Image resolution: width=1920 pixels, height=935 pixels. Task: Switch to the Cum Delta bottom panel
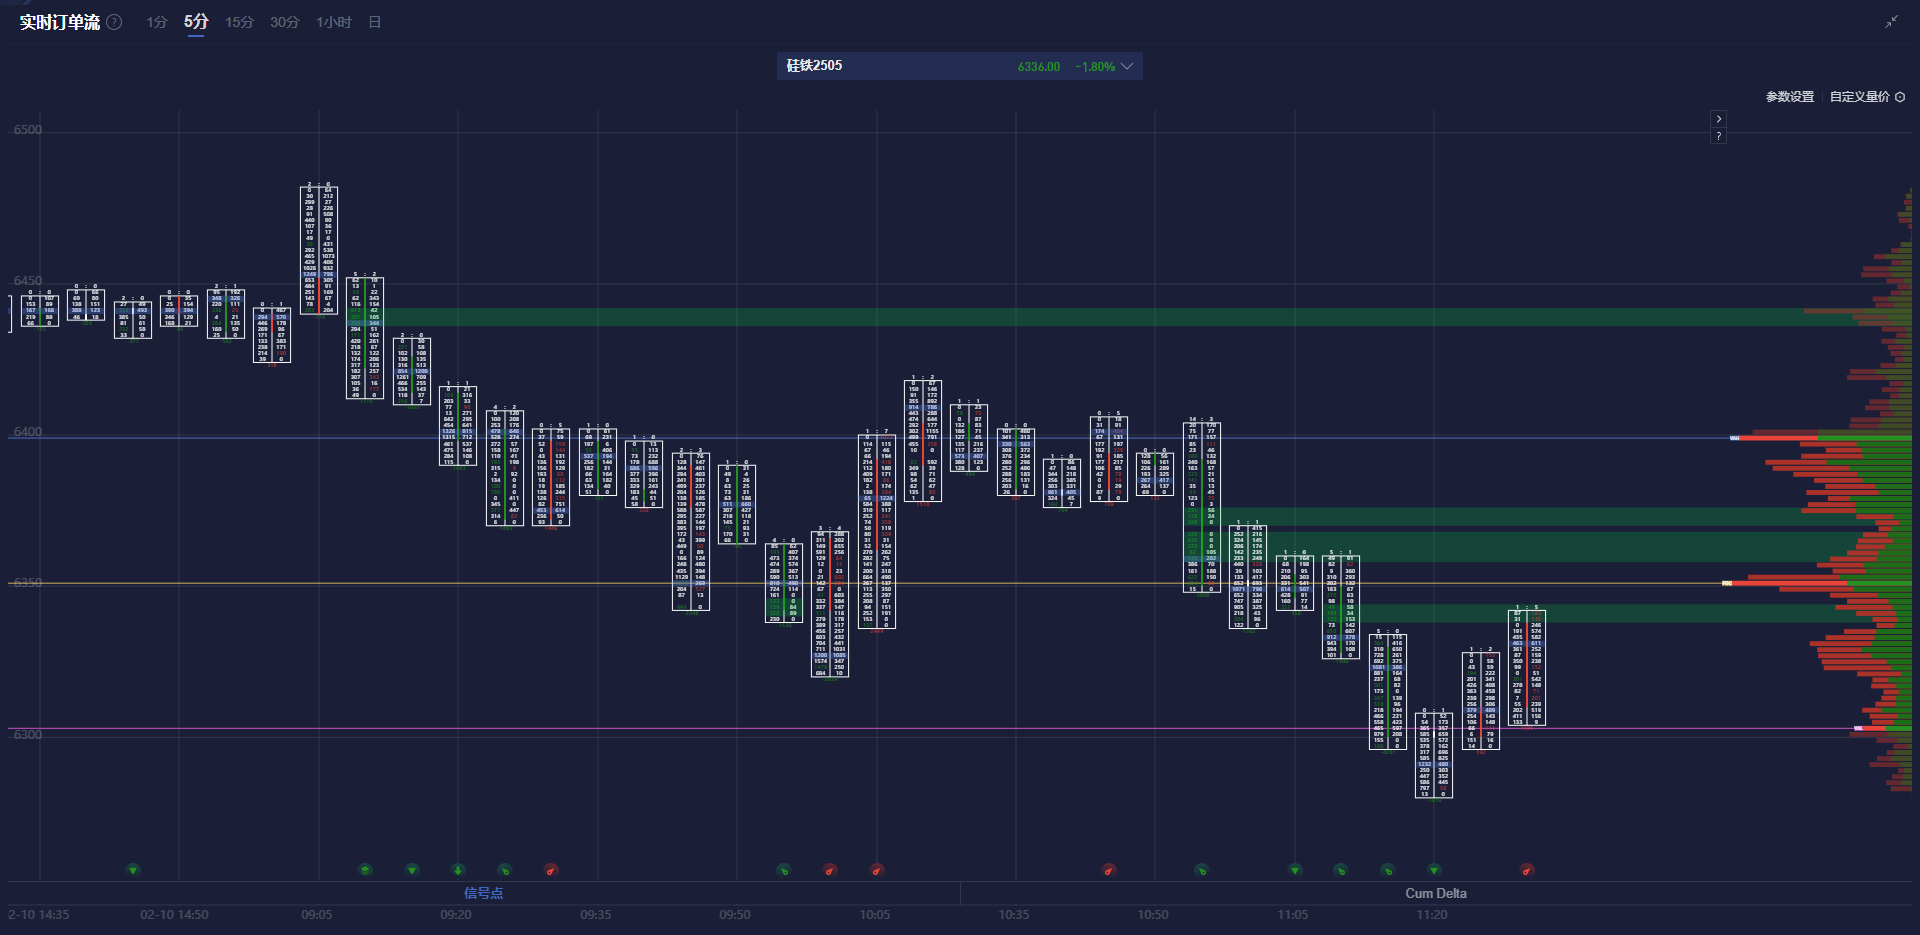[x=1435, y=893]
